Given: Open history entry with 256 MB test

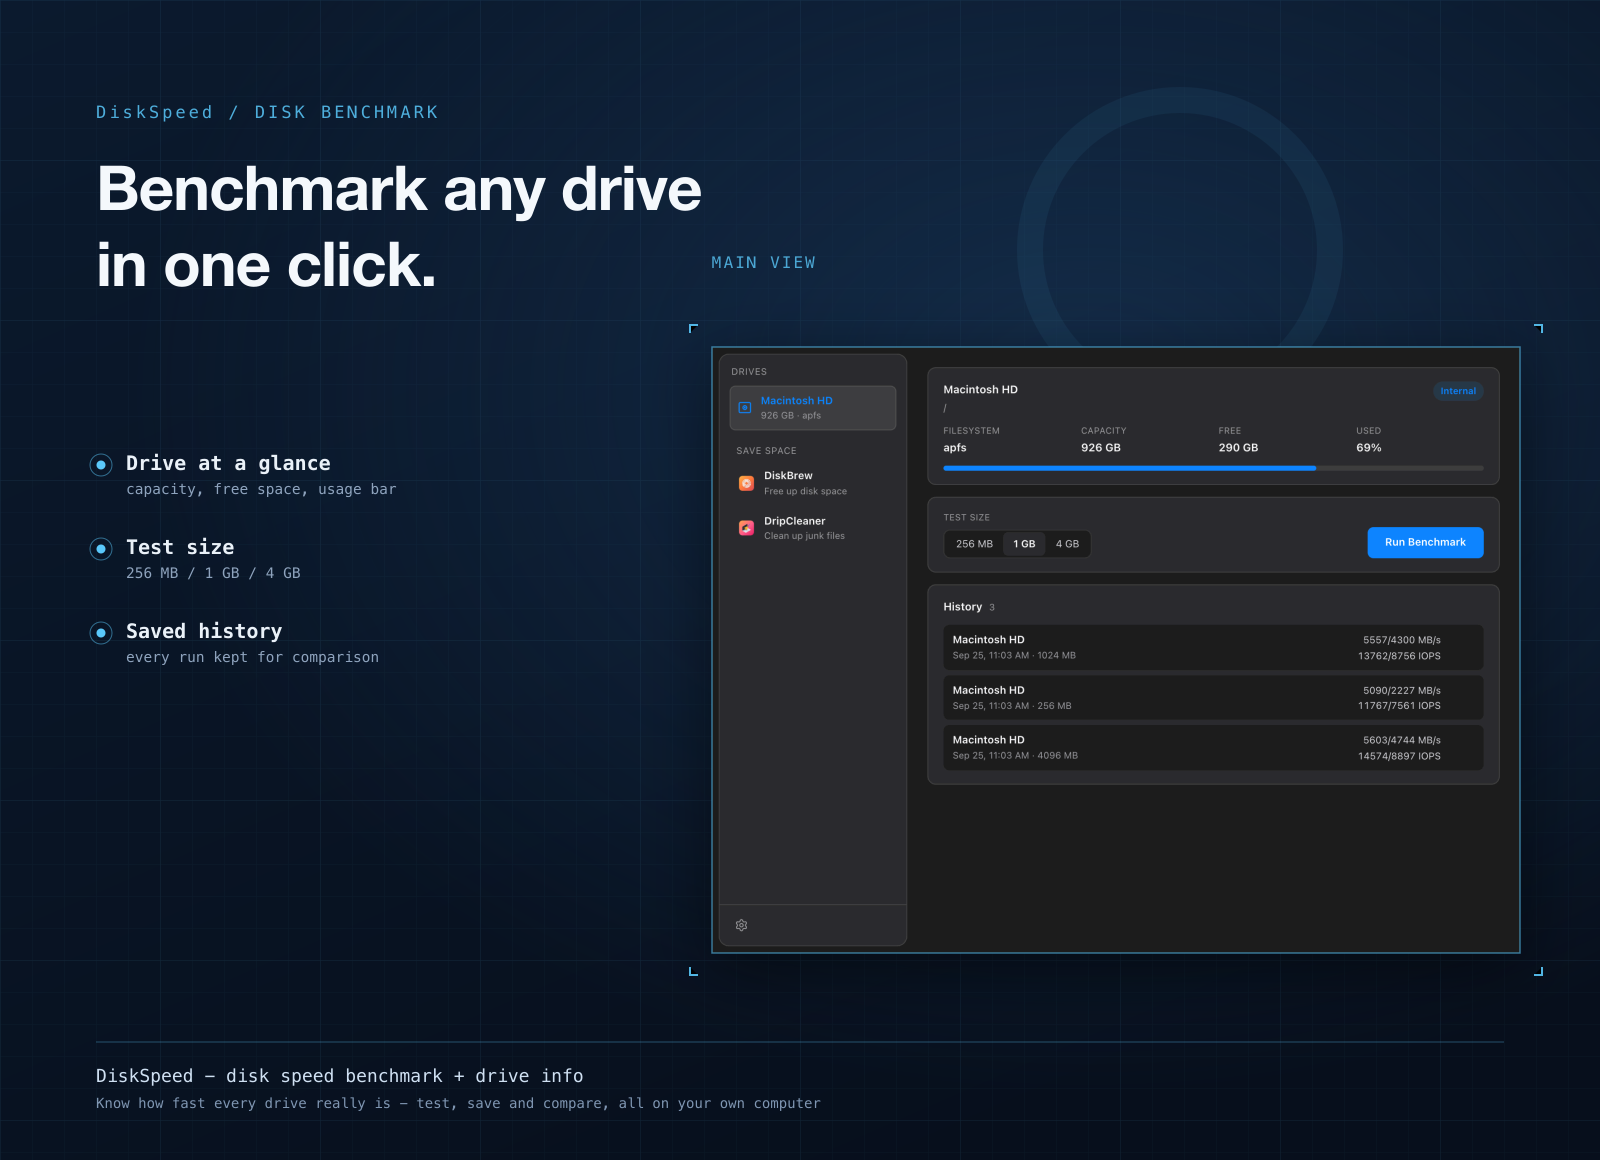Looking at the screenshot, I should coord(1213,697).
